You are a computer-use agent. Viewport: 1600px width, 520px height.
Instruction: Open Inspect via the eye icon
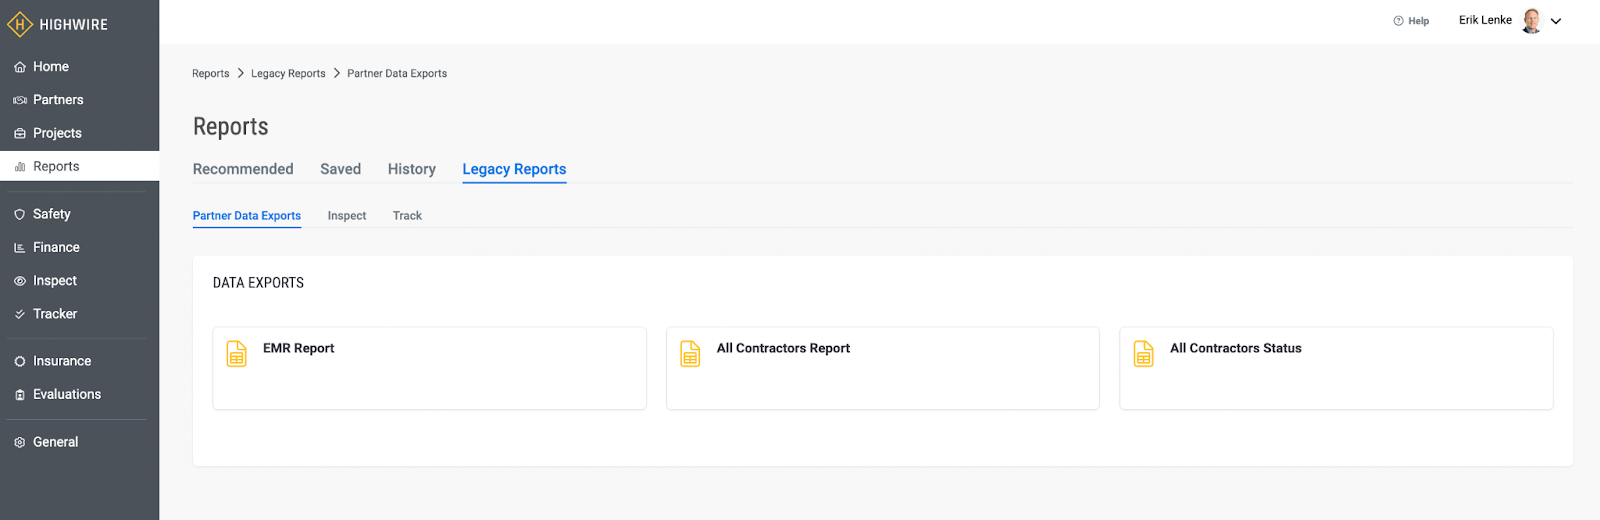[20, 281]
